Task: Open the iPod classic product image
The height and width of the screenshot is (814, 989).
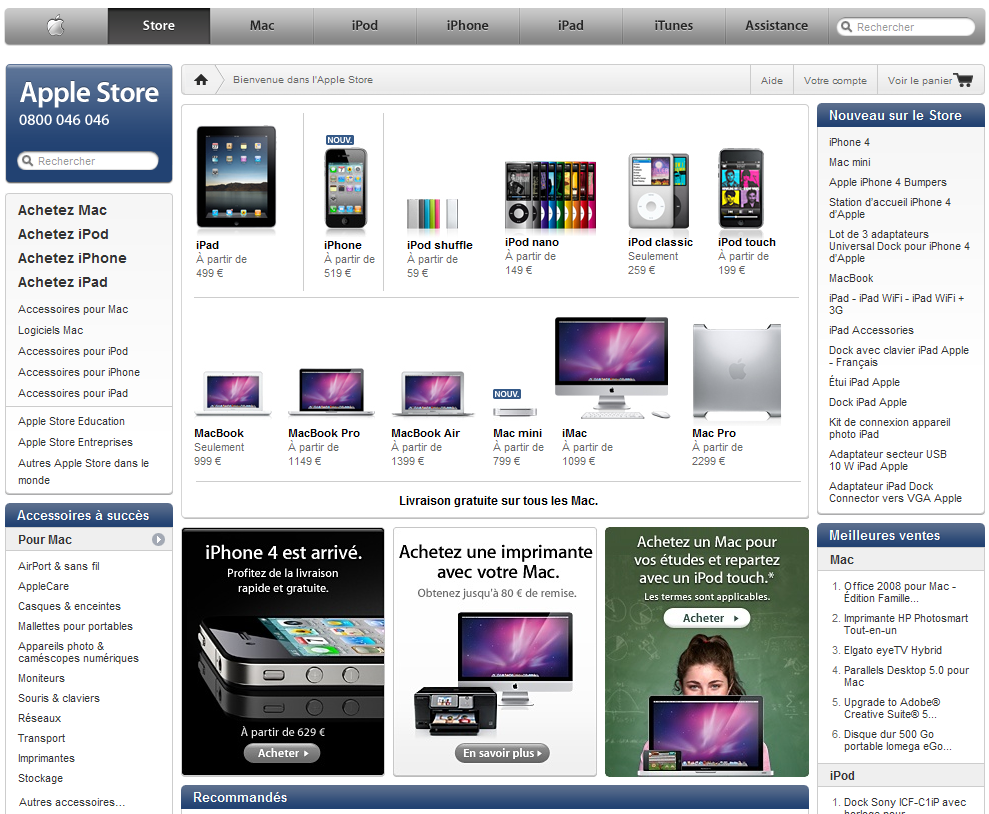Action: tap(658, 190)
